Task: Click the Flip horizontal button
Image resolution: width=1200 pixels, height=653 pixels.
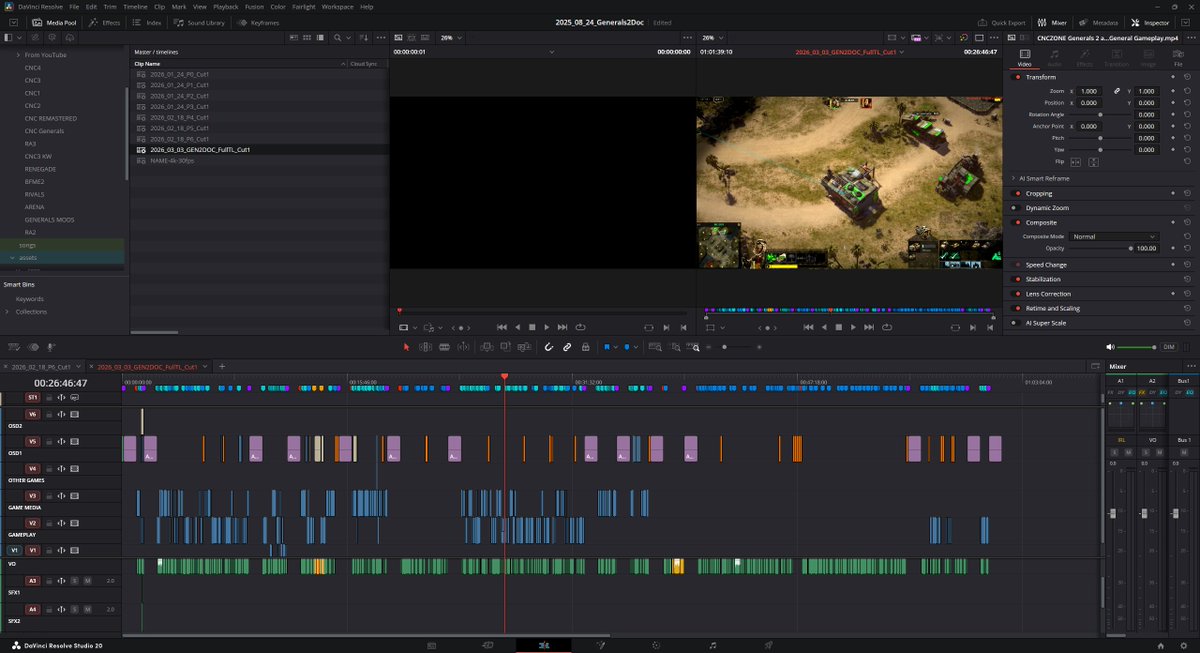Action: (1076, 161)
